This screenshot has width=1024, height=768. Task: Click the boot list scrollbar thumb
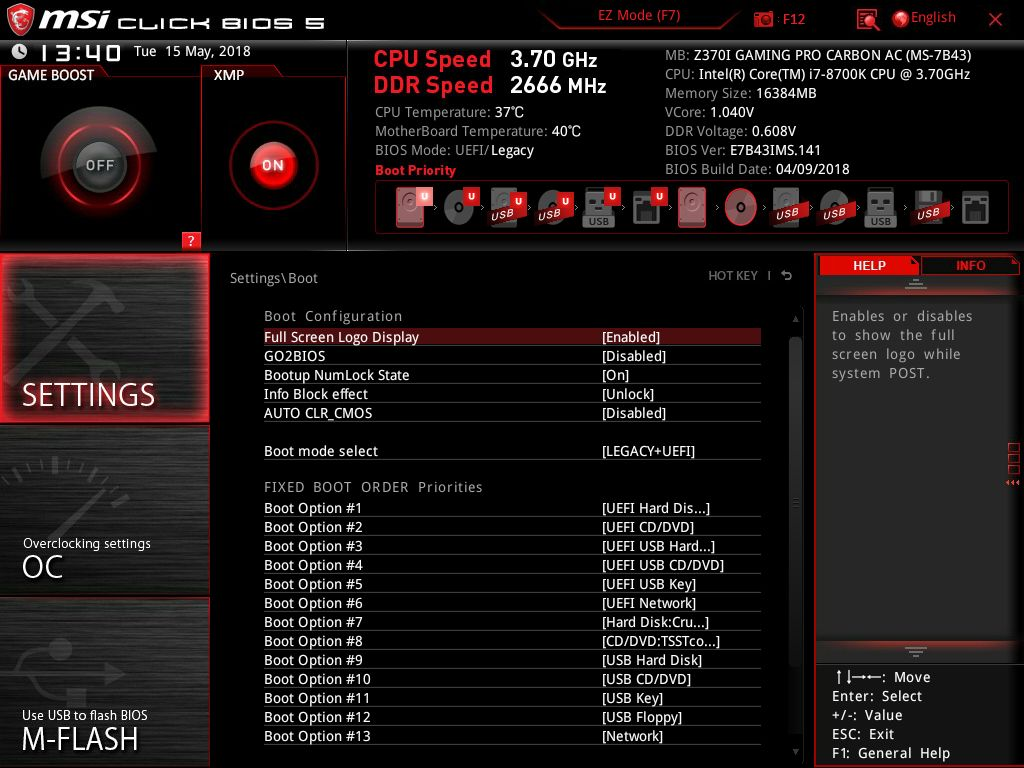[795, 503]
